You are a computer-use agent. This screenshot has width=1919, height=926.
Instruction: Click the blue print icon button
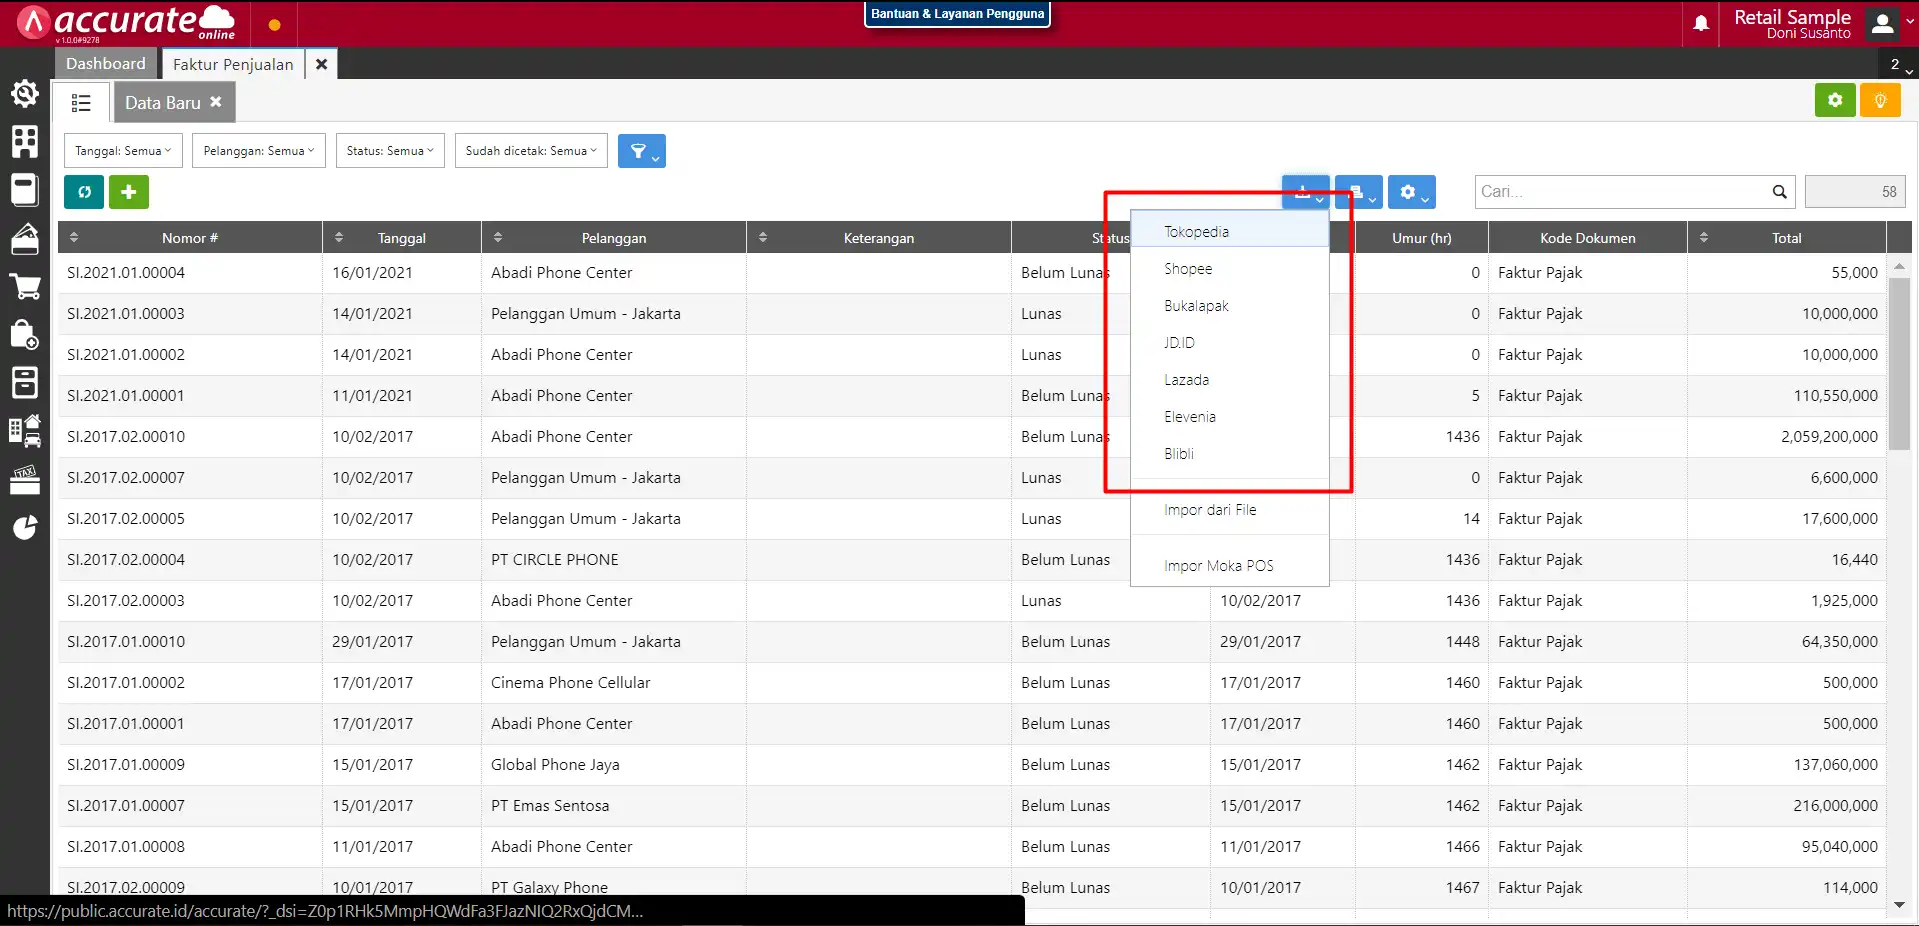(1358, 192)
